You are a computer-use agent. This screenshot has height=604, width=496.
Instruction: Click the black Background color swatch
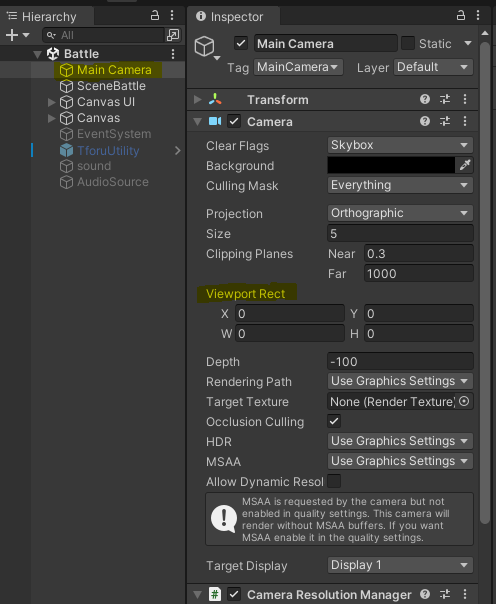[391, 165]
